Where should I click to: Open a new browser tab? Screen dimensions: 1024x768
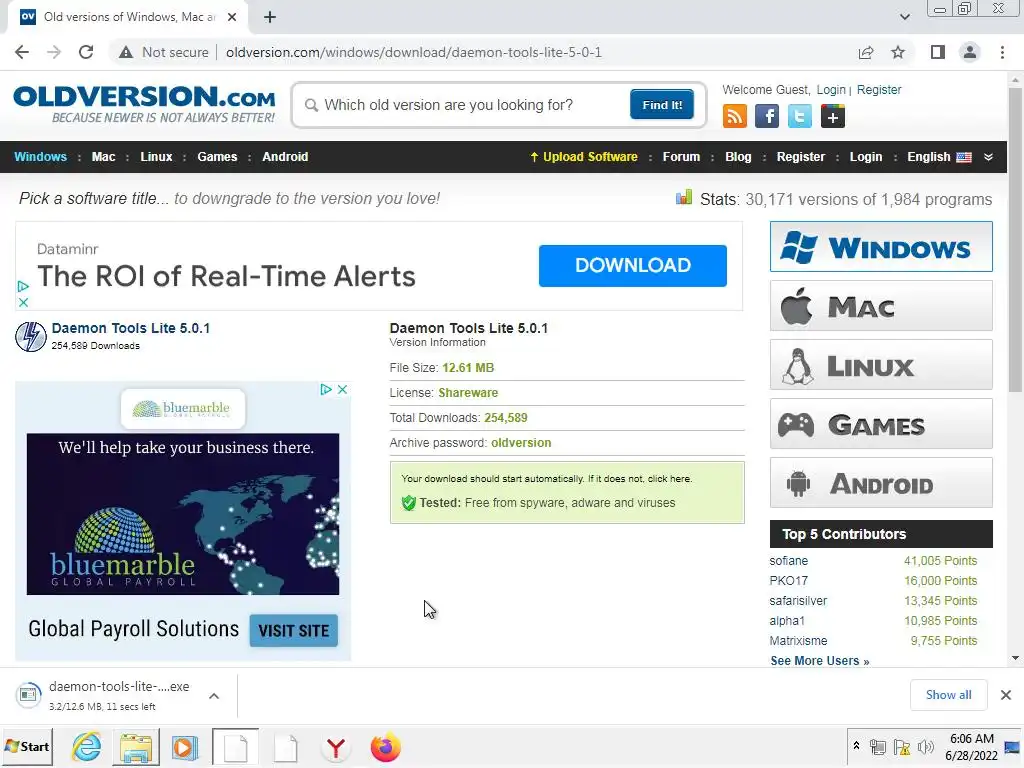click(270, 17)
